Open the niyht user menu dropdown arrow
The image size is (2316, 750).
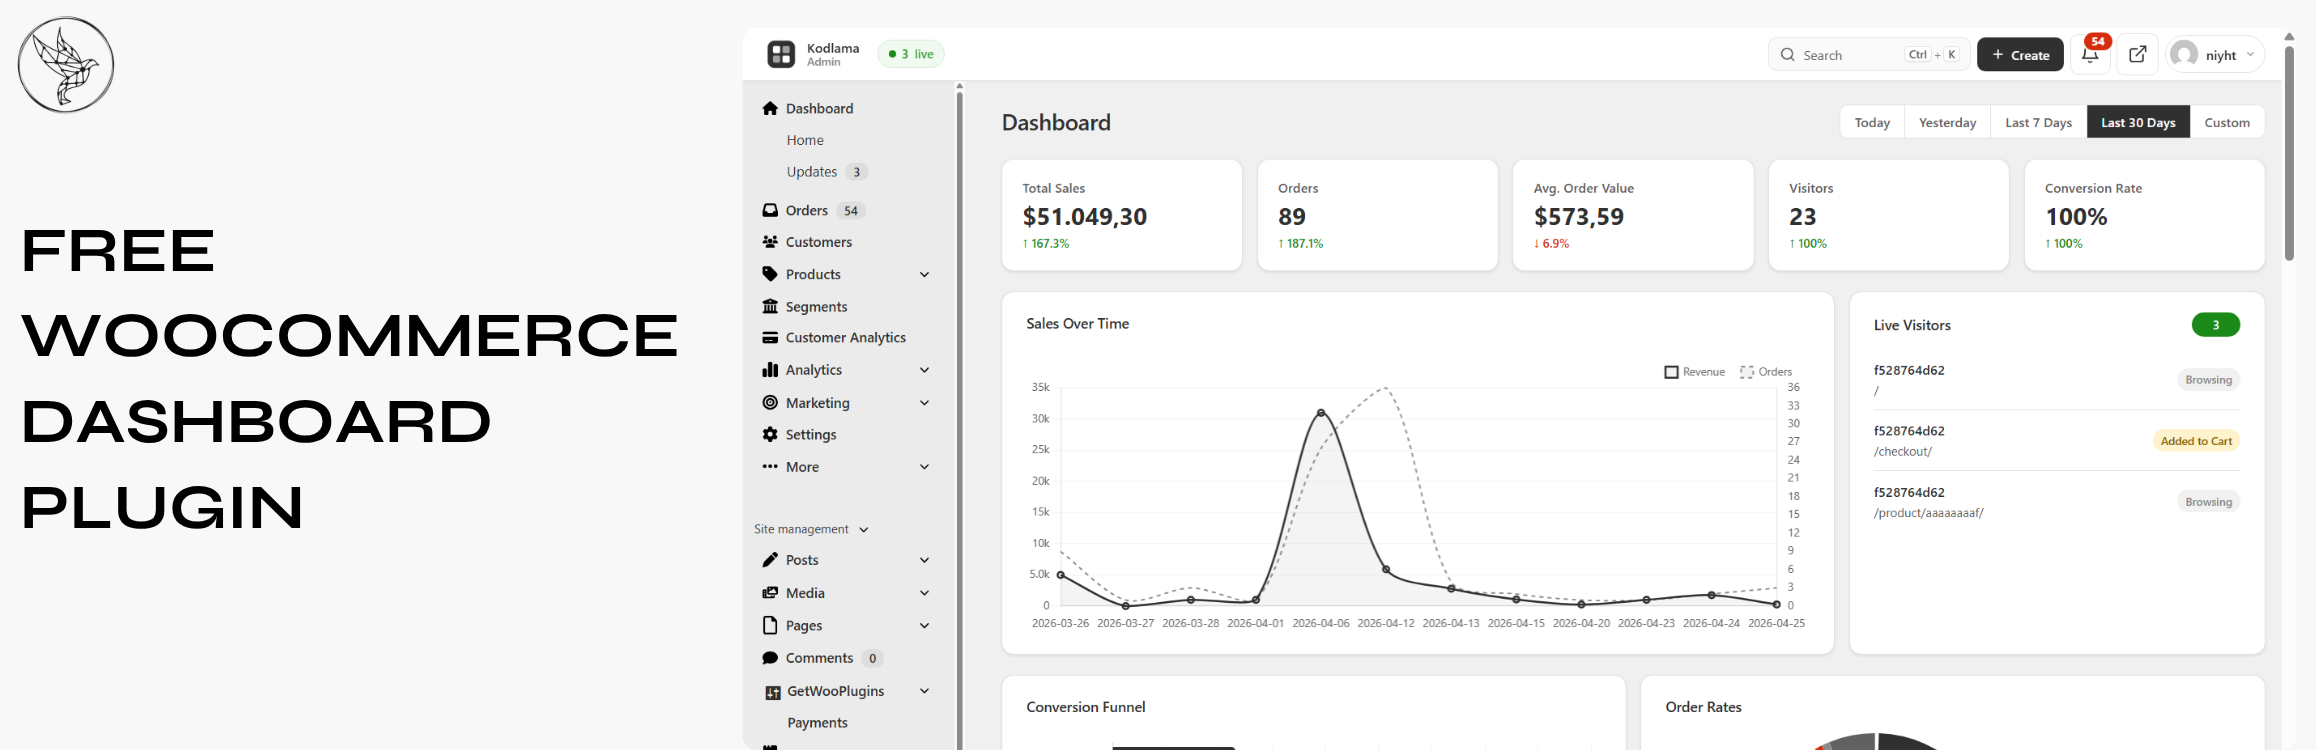[2250, 55]
